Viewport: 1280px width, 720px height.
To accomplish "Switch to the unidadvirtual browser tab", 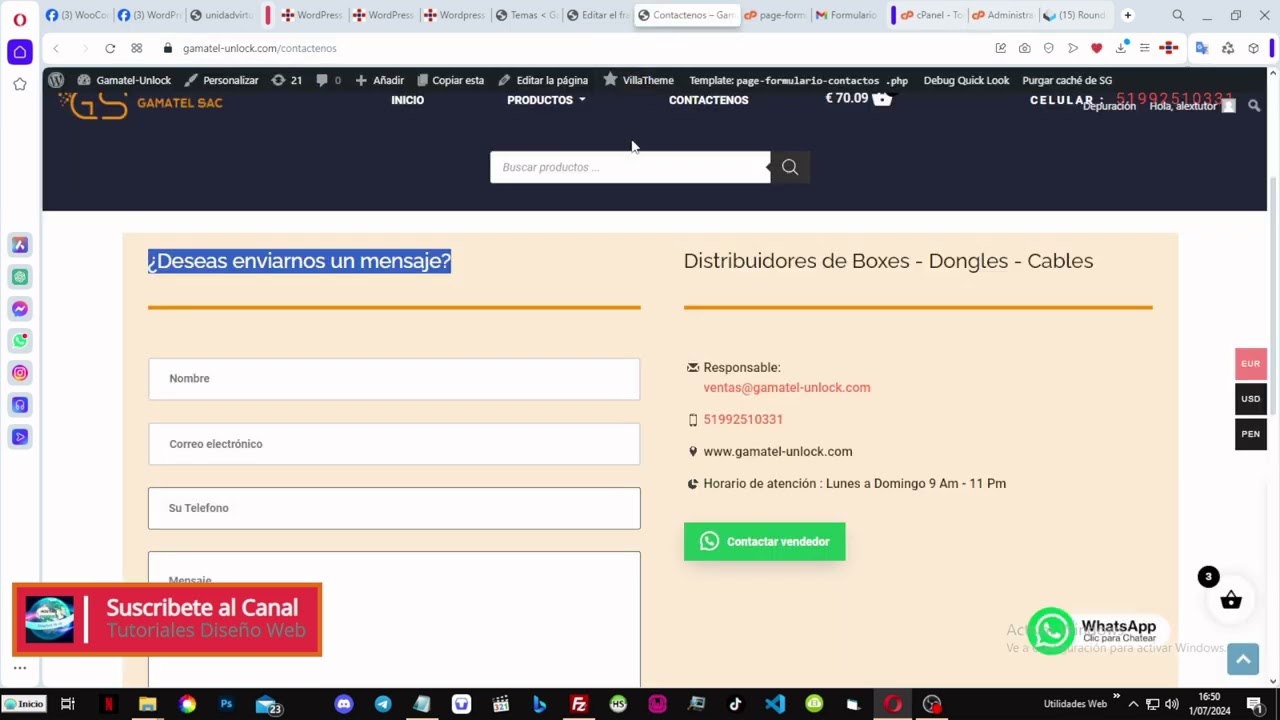I will point(221,15).
